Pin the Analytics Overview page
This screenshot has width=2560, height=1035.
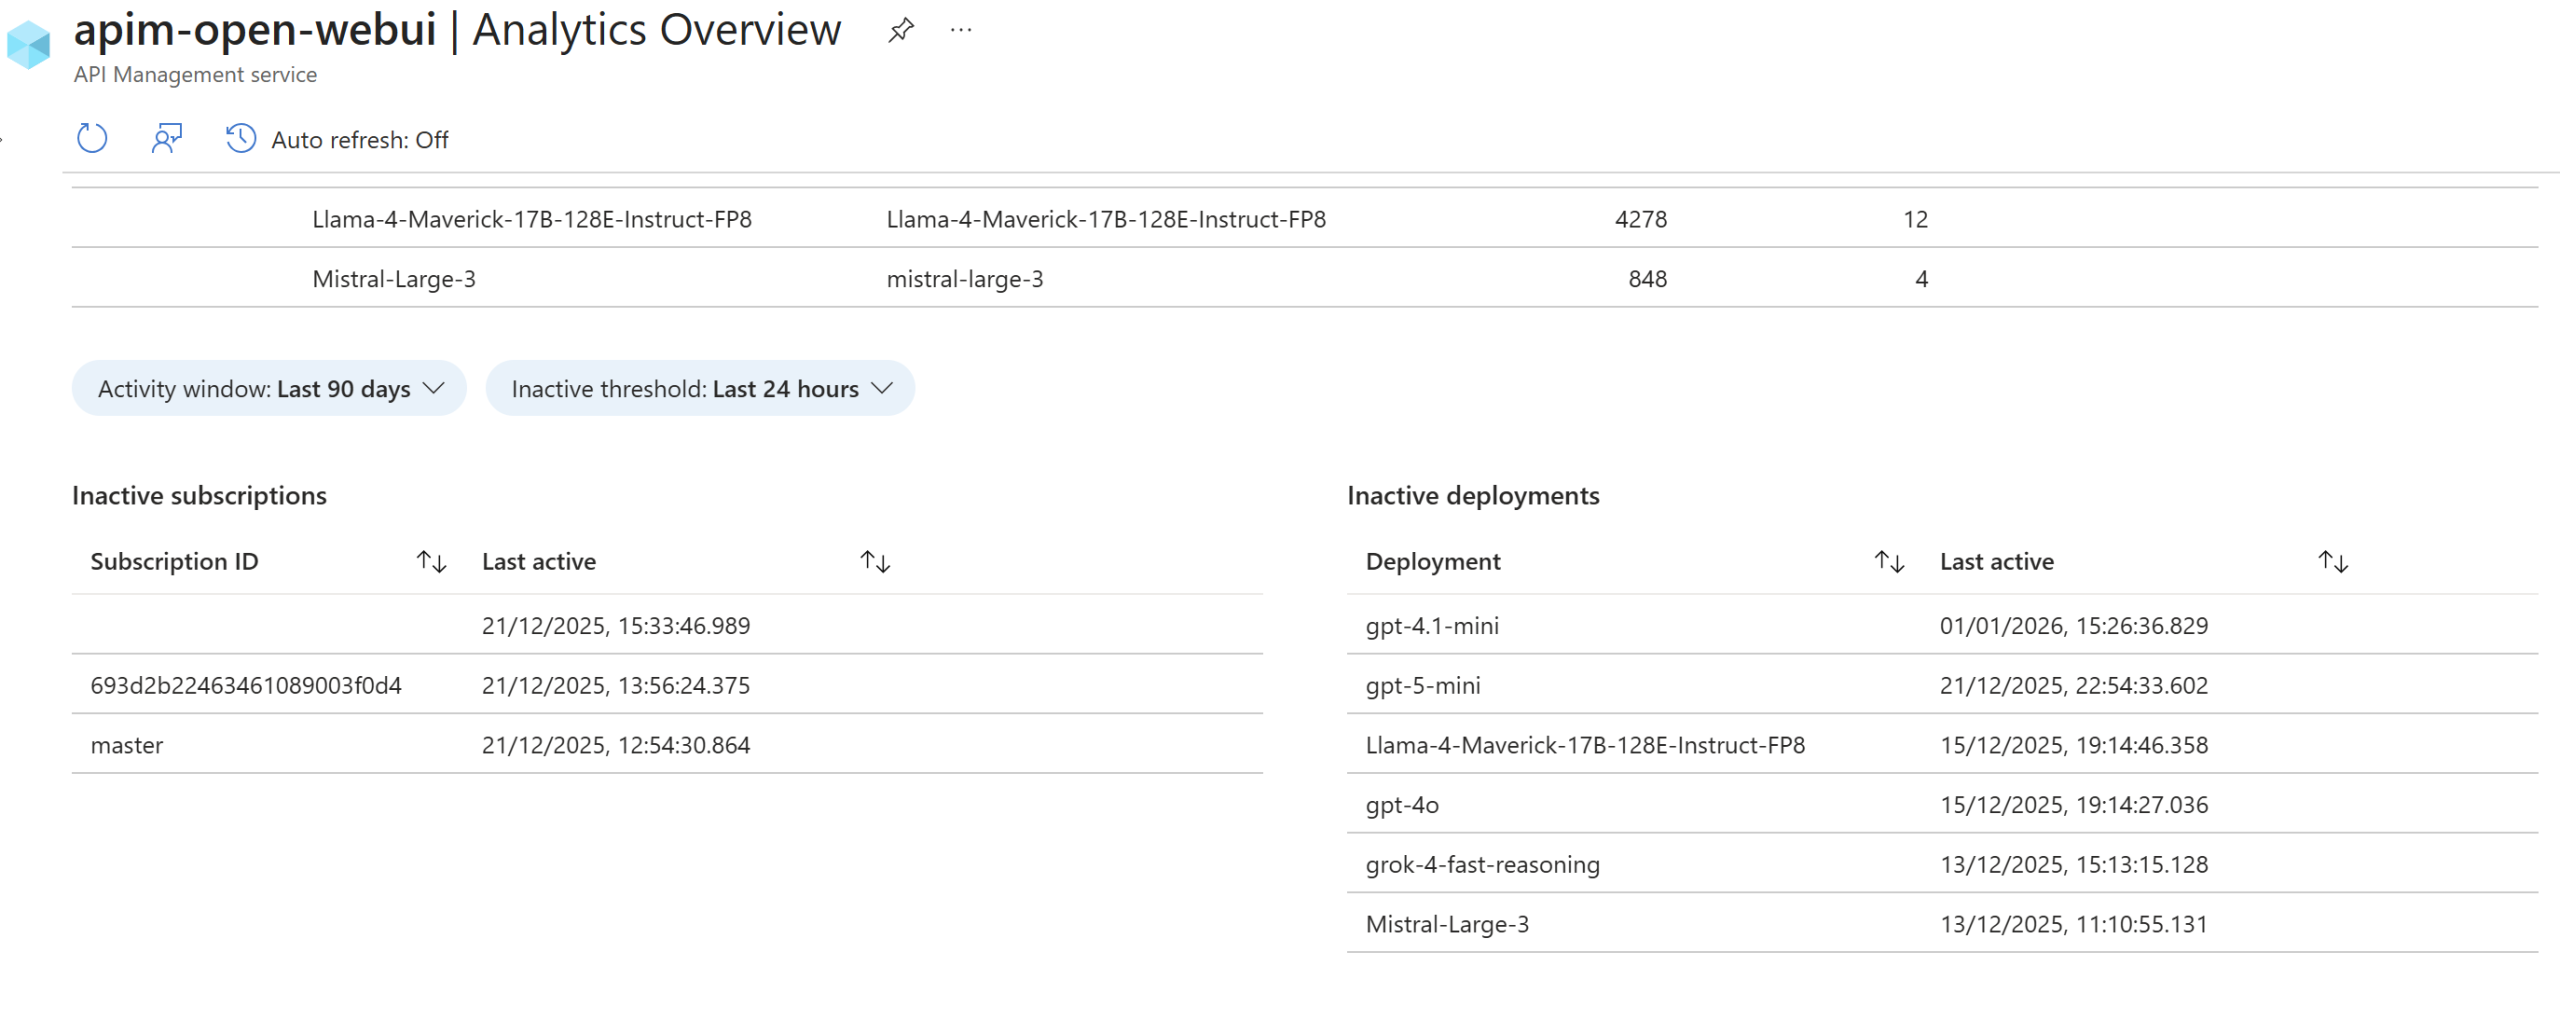[900, 30]
